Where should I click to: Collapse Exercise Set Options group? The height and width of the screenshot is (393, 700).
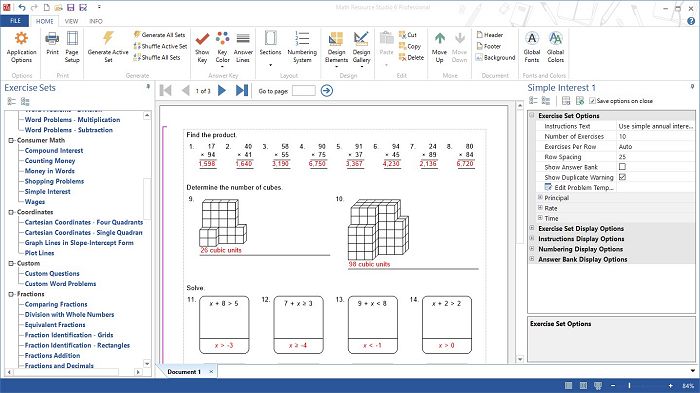click(532, 115)
